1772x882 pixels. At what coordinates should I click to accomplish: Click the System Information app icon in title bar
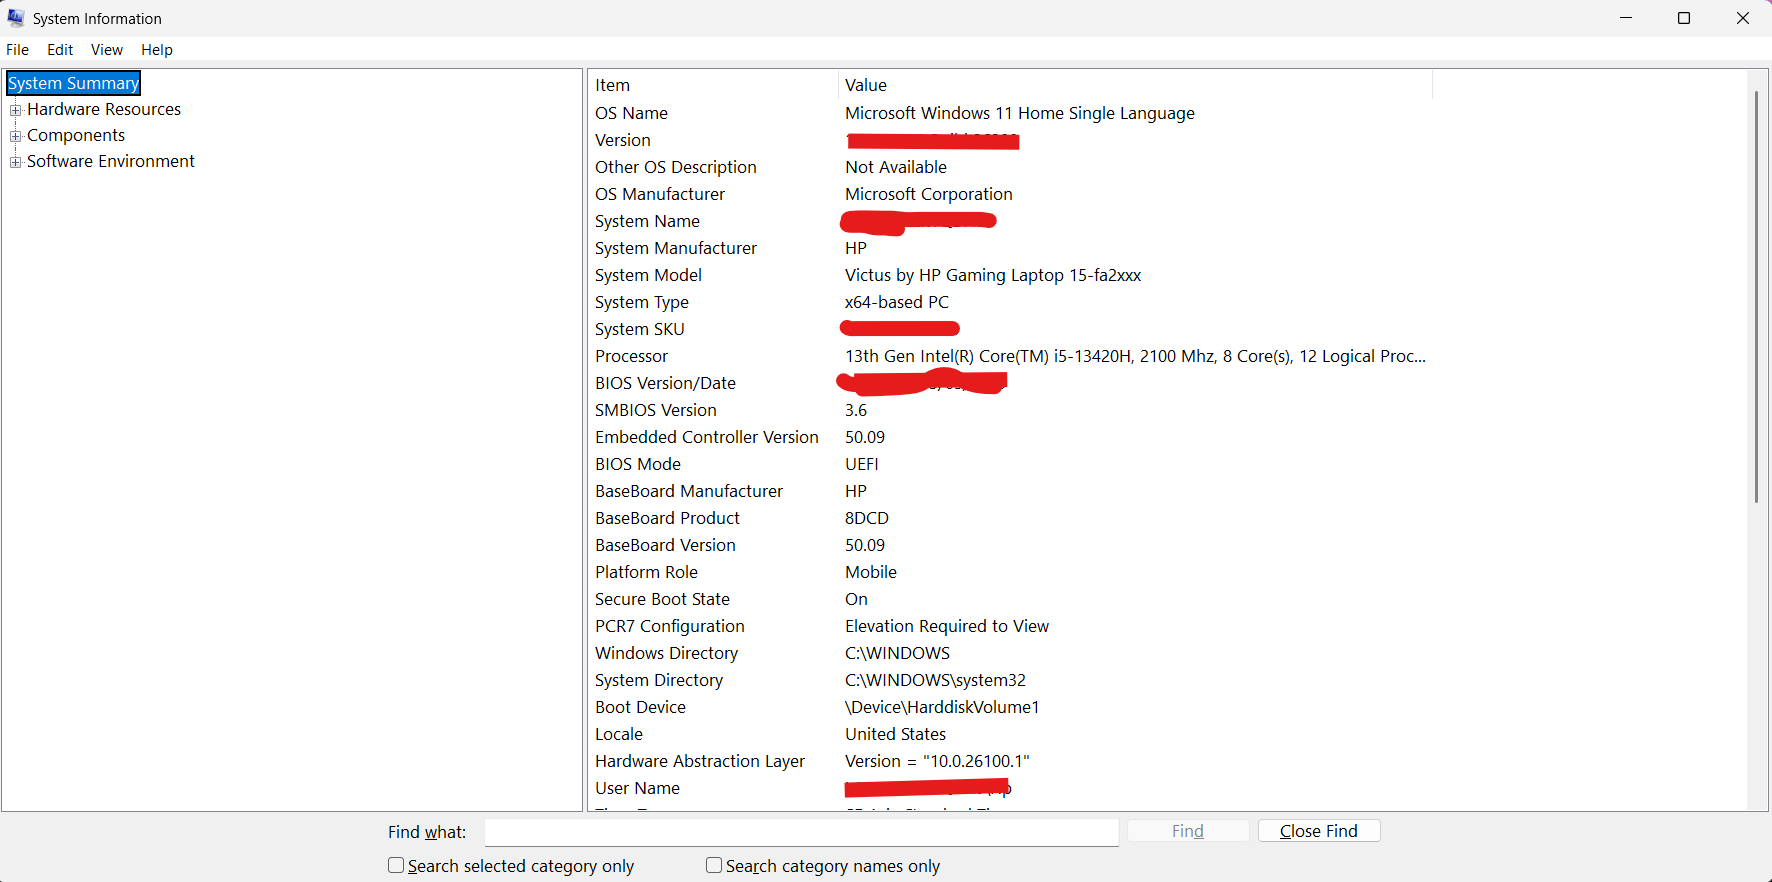(x=16, y=18)
